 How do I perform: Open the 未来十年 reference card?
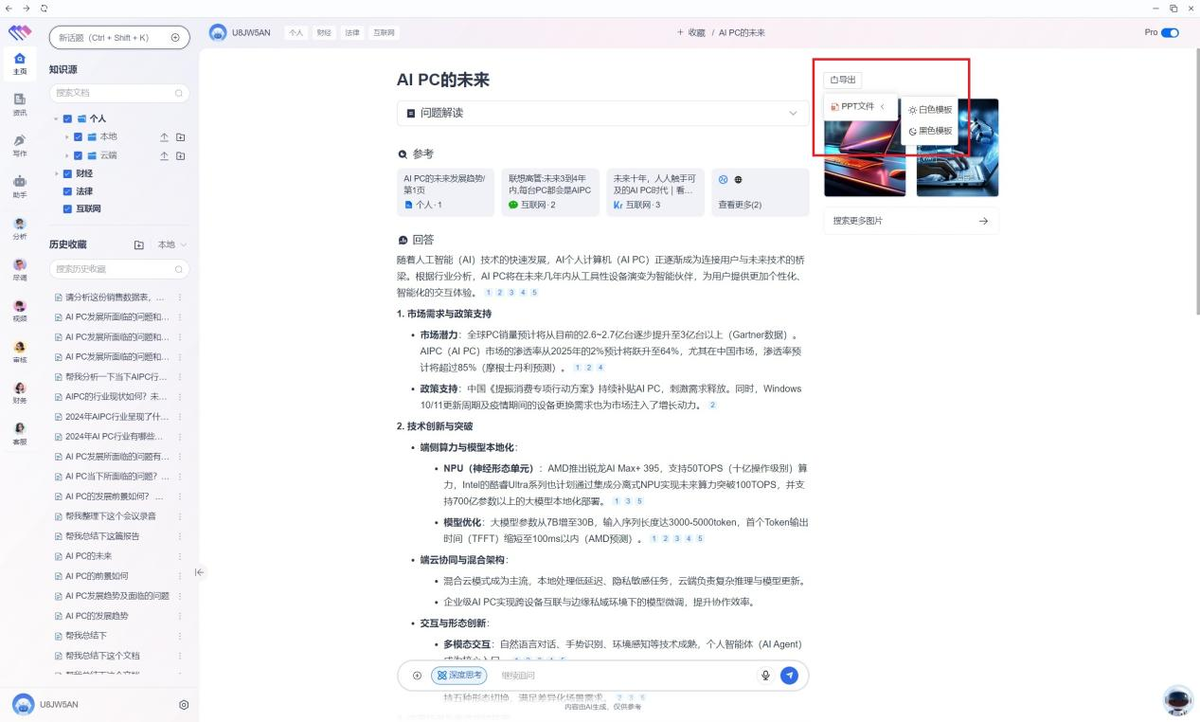point(655,192)
